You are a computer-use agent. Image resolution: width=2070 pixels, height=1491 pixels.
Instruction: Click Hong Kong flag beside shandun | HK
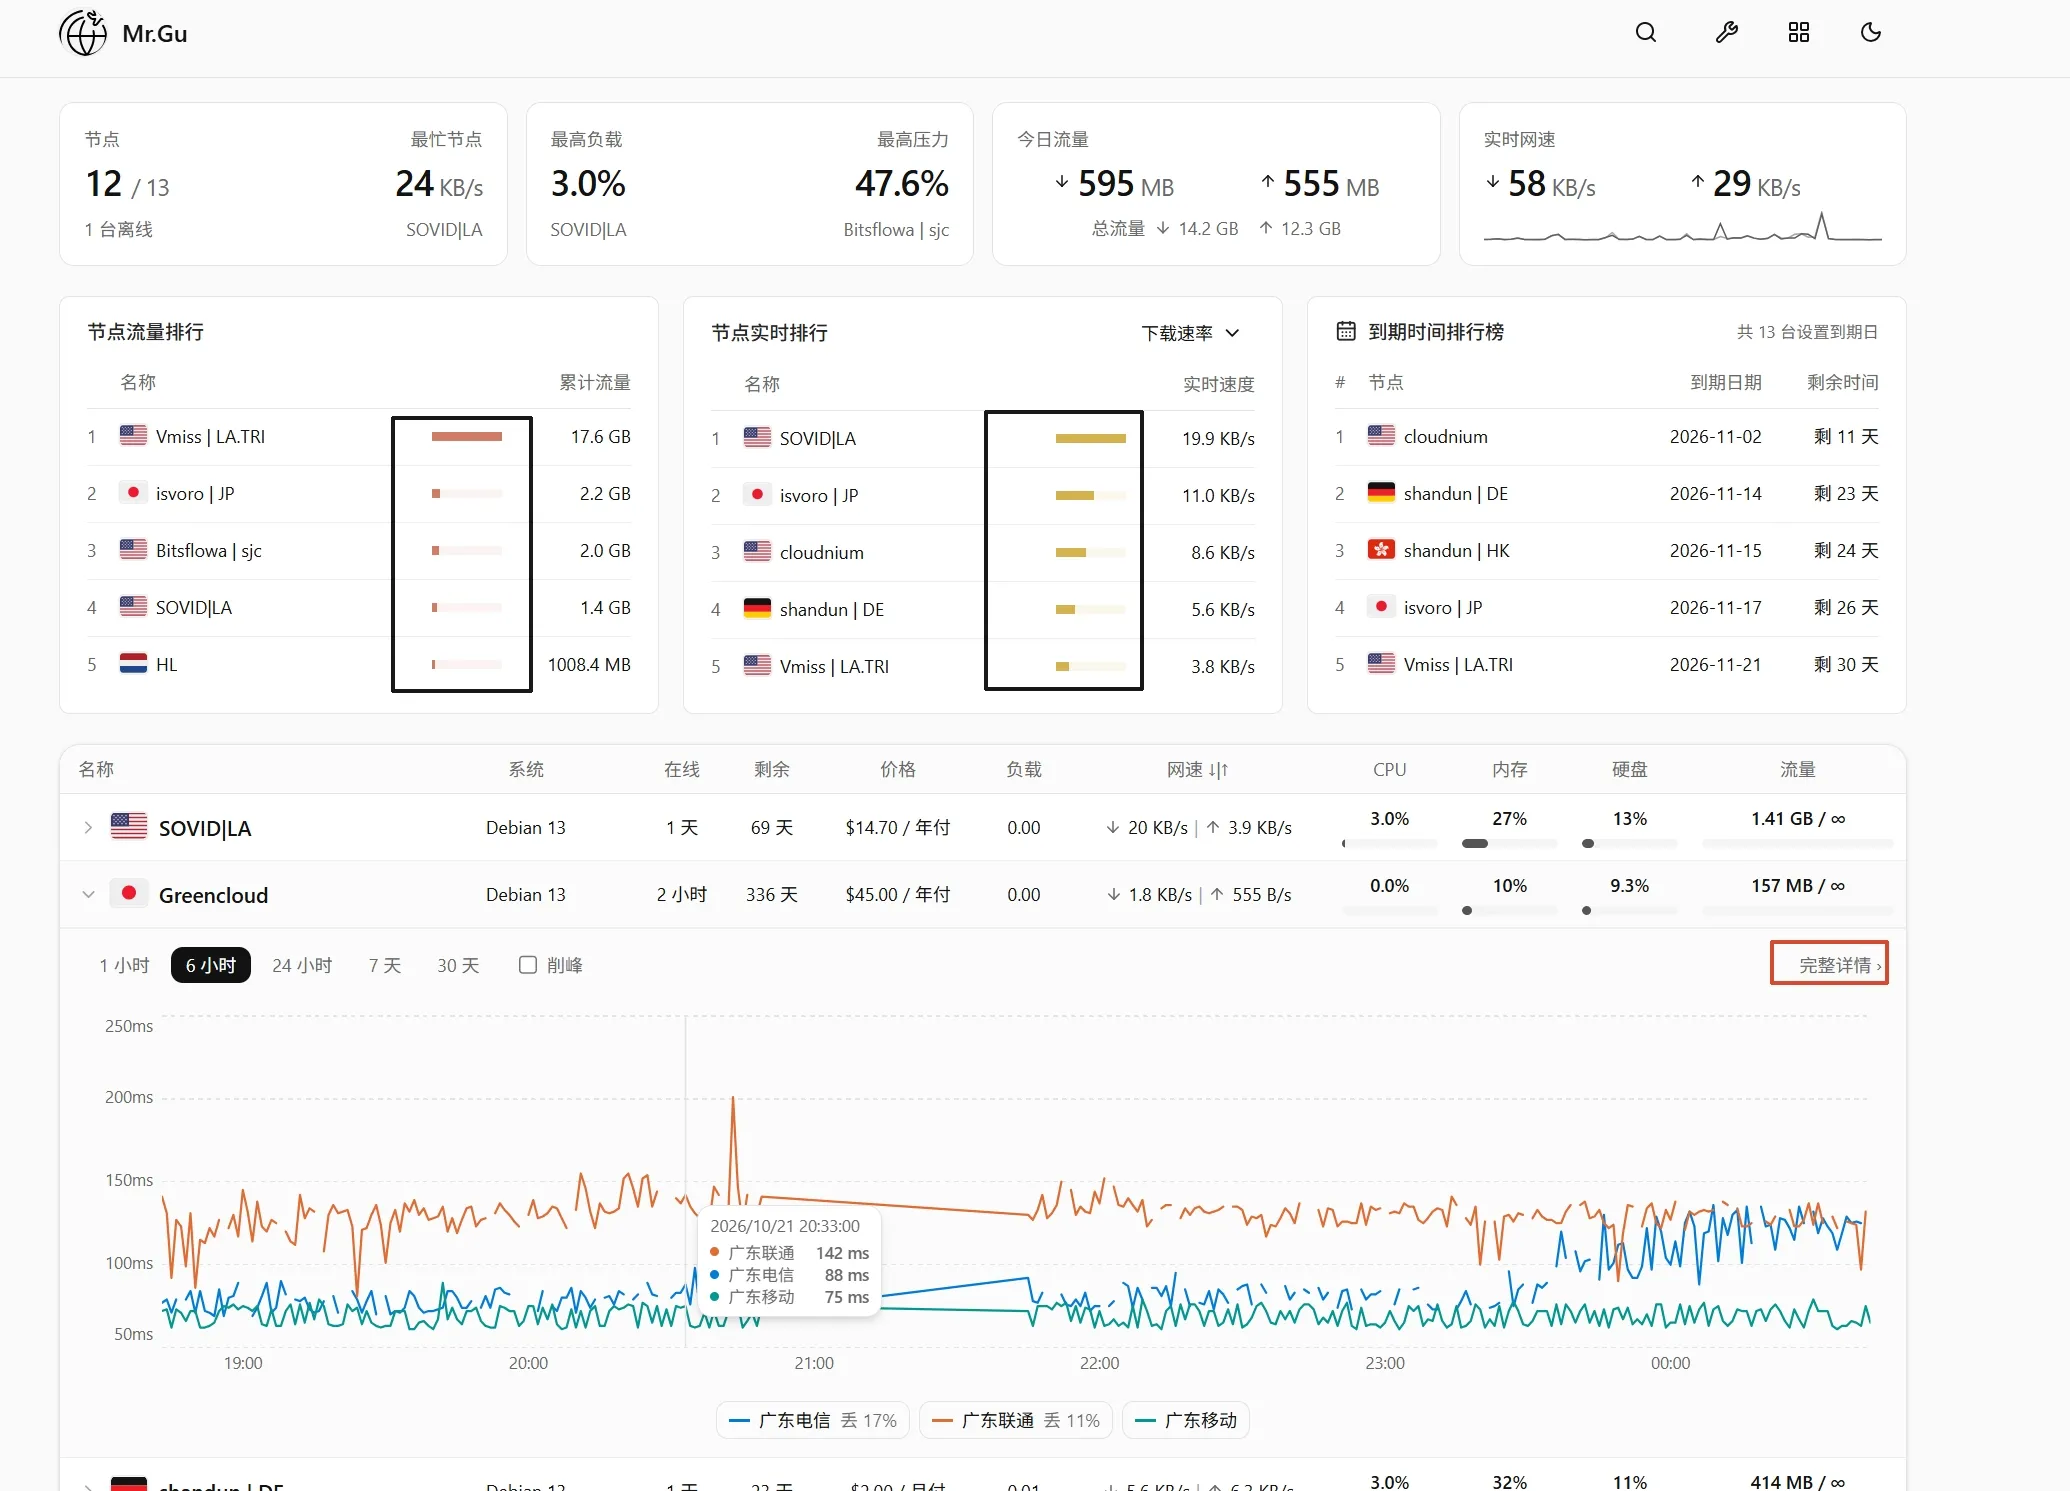1381,550
